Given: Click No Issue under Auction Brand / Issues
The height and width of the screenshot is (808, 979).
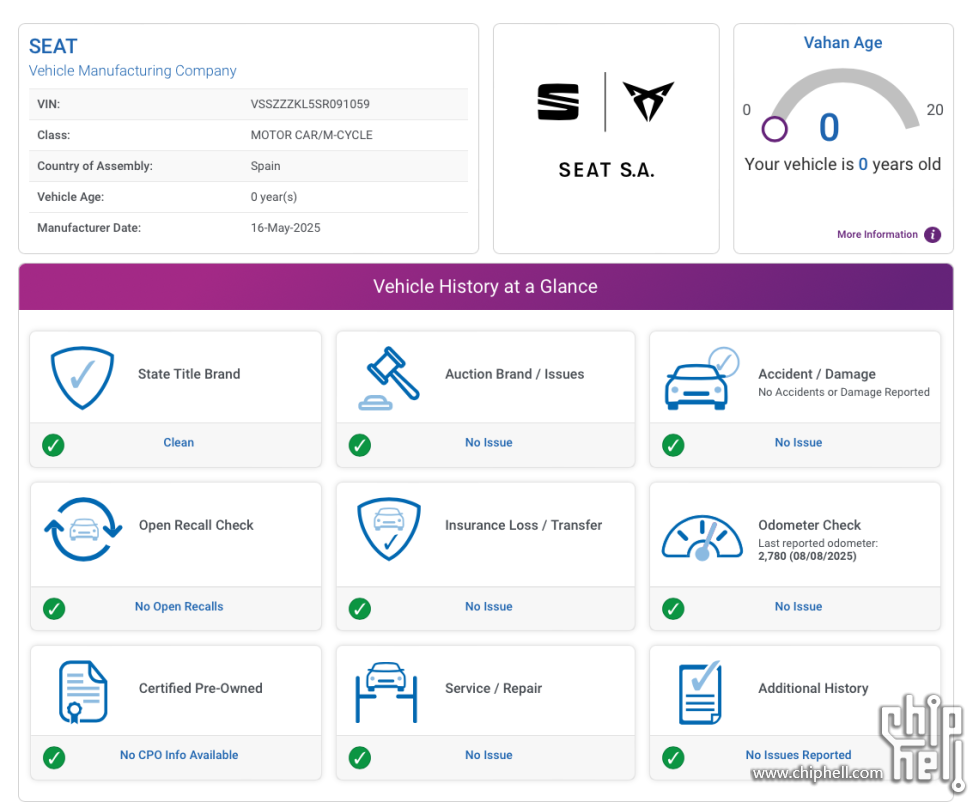Looking at the screenshot, I should coord(488,442).
